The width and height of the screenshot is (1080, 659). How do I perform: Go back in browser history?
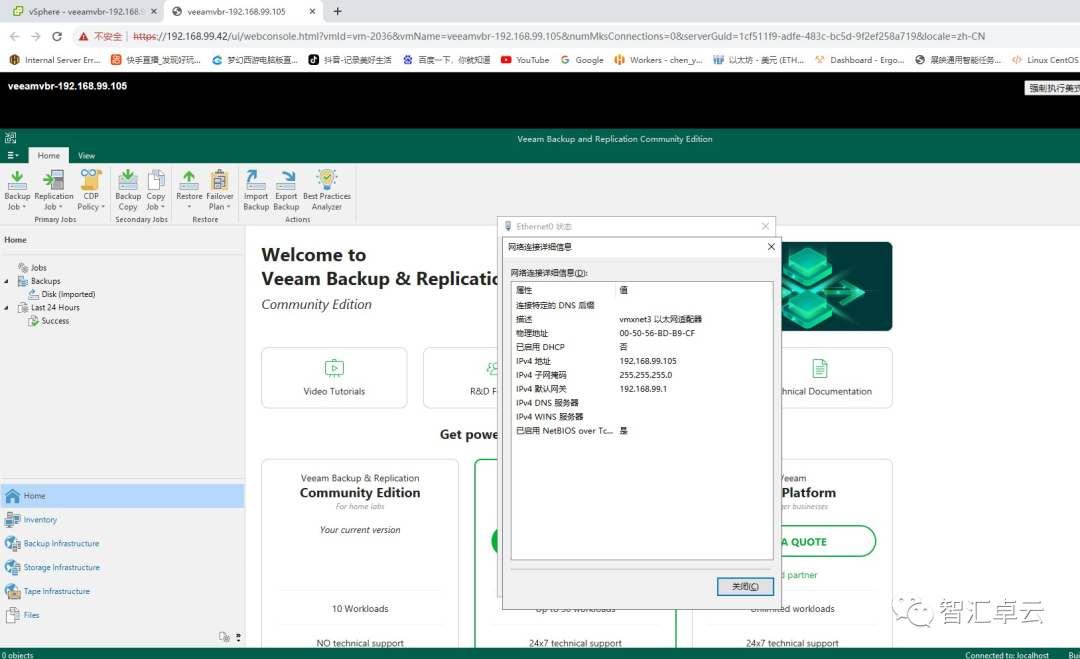[x=14, y=36]
